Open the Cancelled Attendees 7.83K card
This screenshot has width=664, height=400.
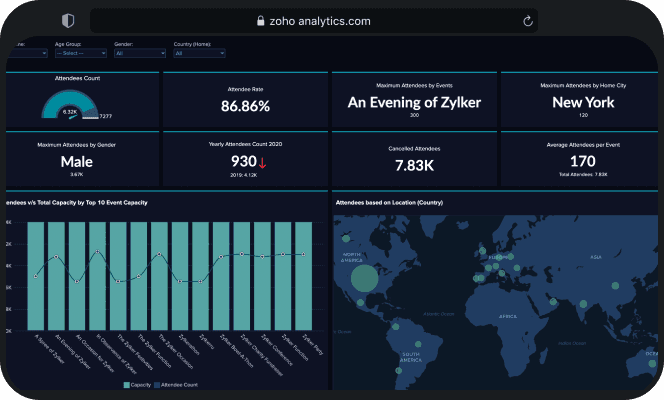(414, 159)
